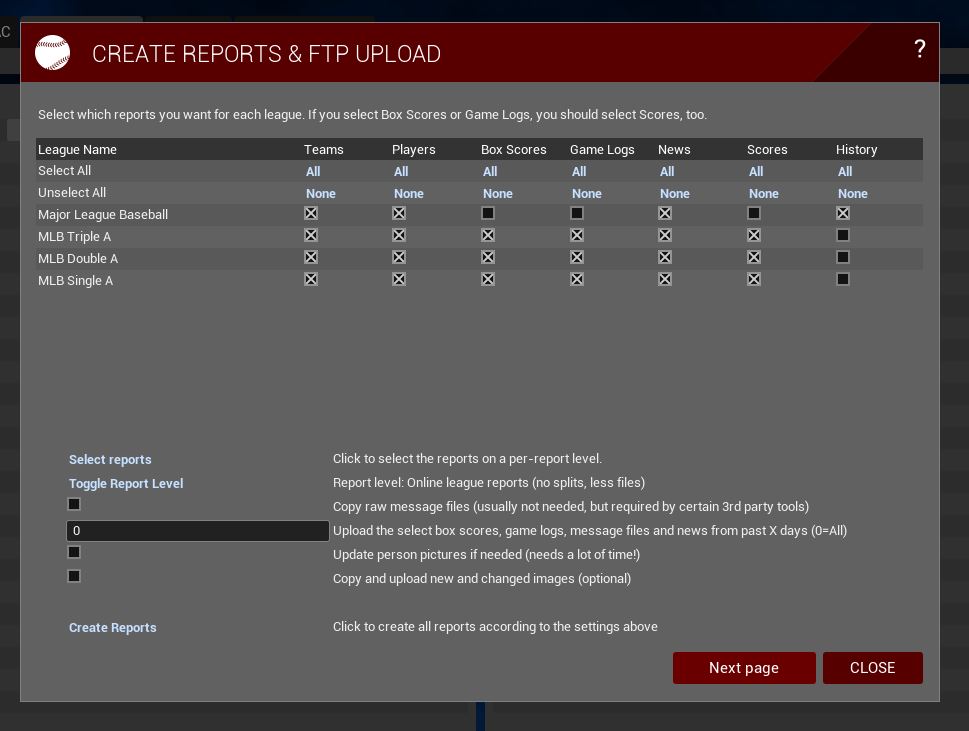Screen dimensions: 969x731
Task: Uncheck Teams for Major League Baseball
Action: click(311, 213)
